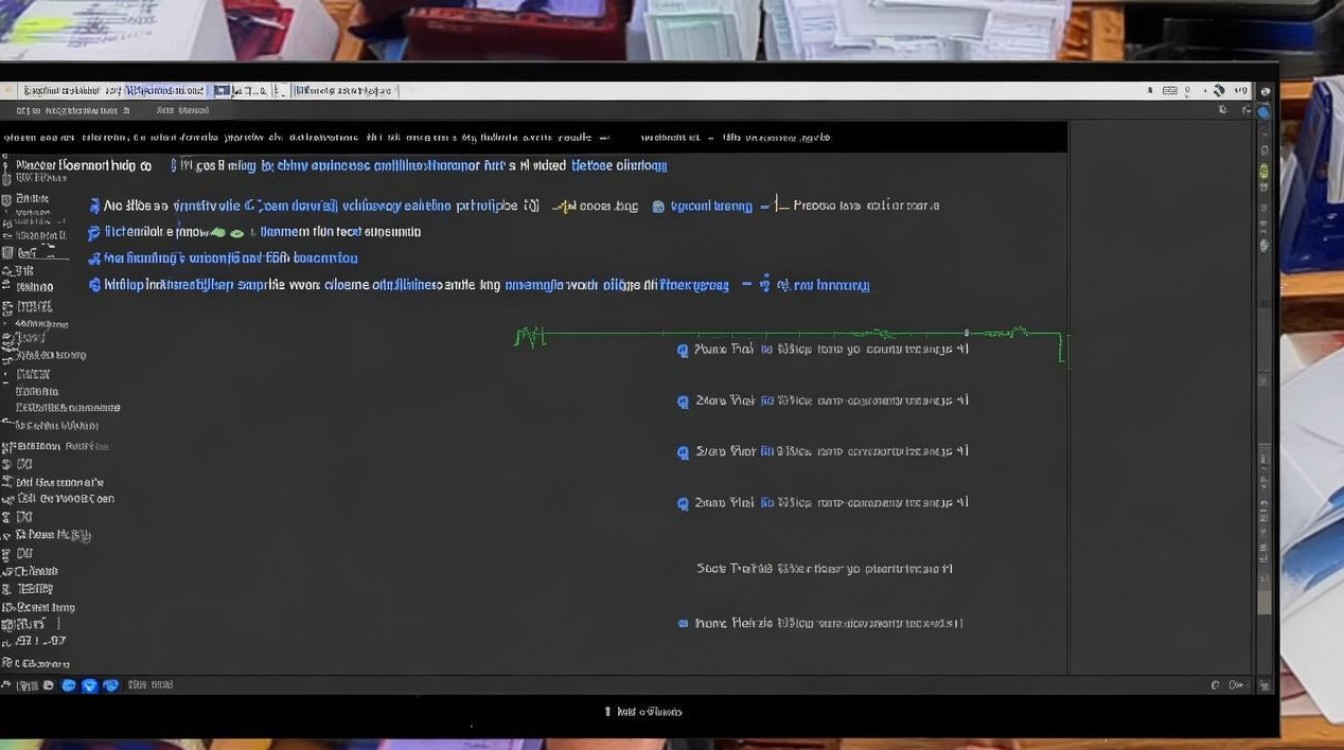Expand the bottom-most entry in the left sidebar list
Image resolution: width=1344 pixels, height=750 pixels.
(x=8, y=663)
